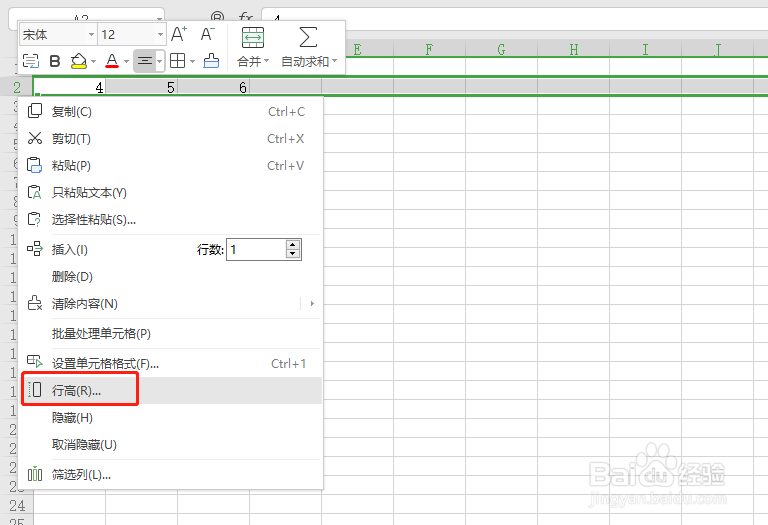Choose 插入(I) to insert rows
Screen dimensions: 768x525
[70, 250]
